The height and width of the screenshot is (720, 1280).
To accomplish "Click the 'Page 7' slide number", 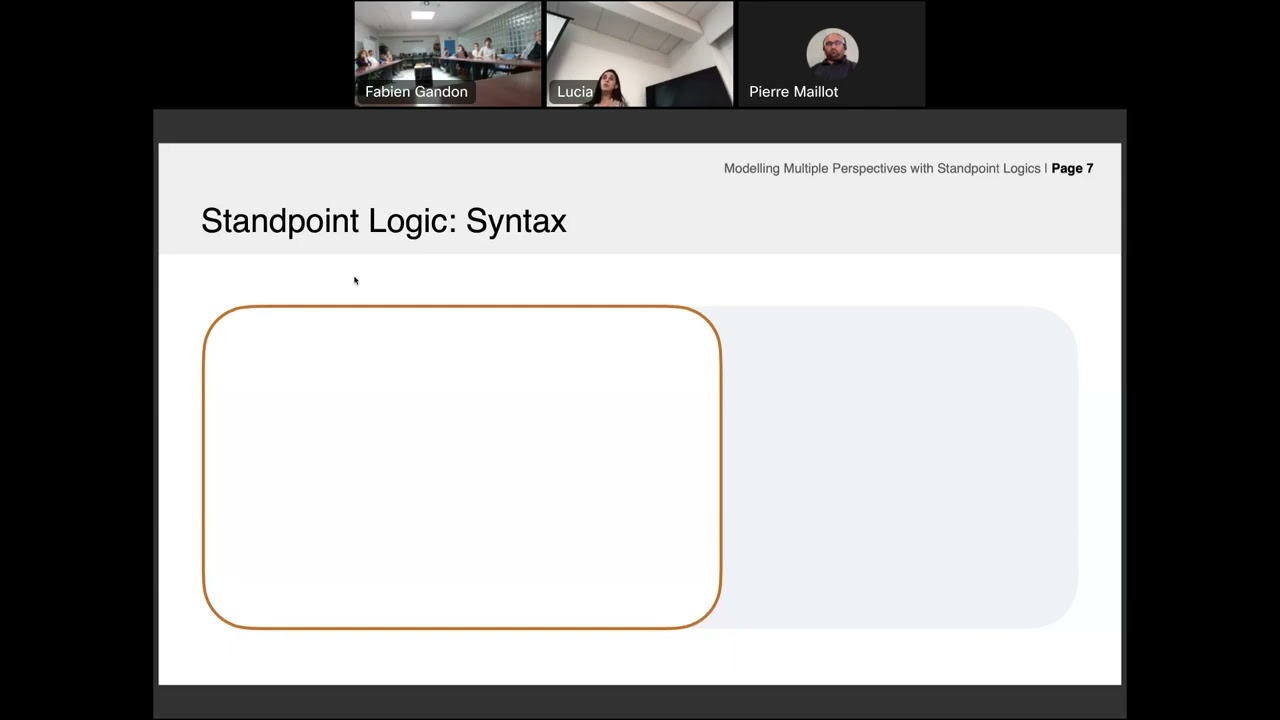I will pyautogui.click(x=1072, y=169).
